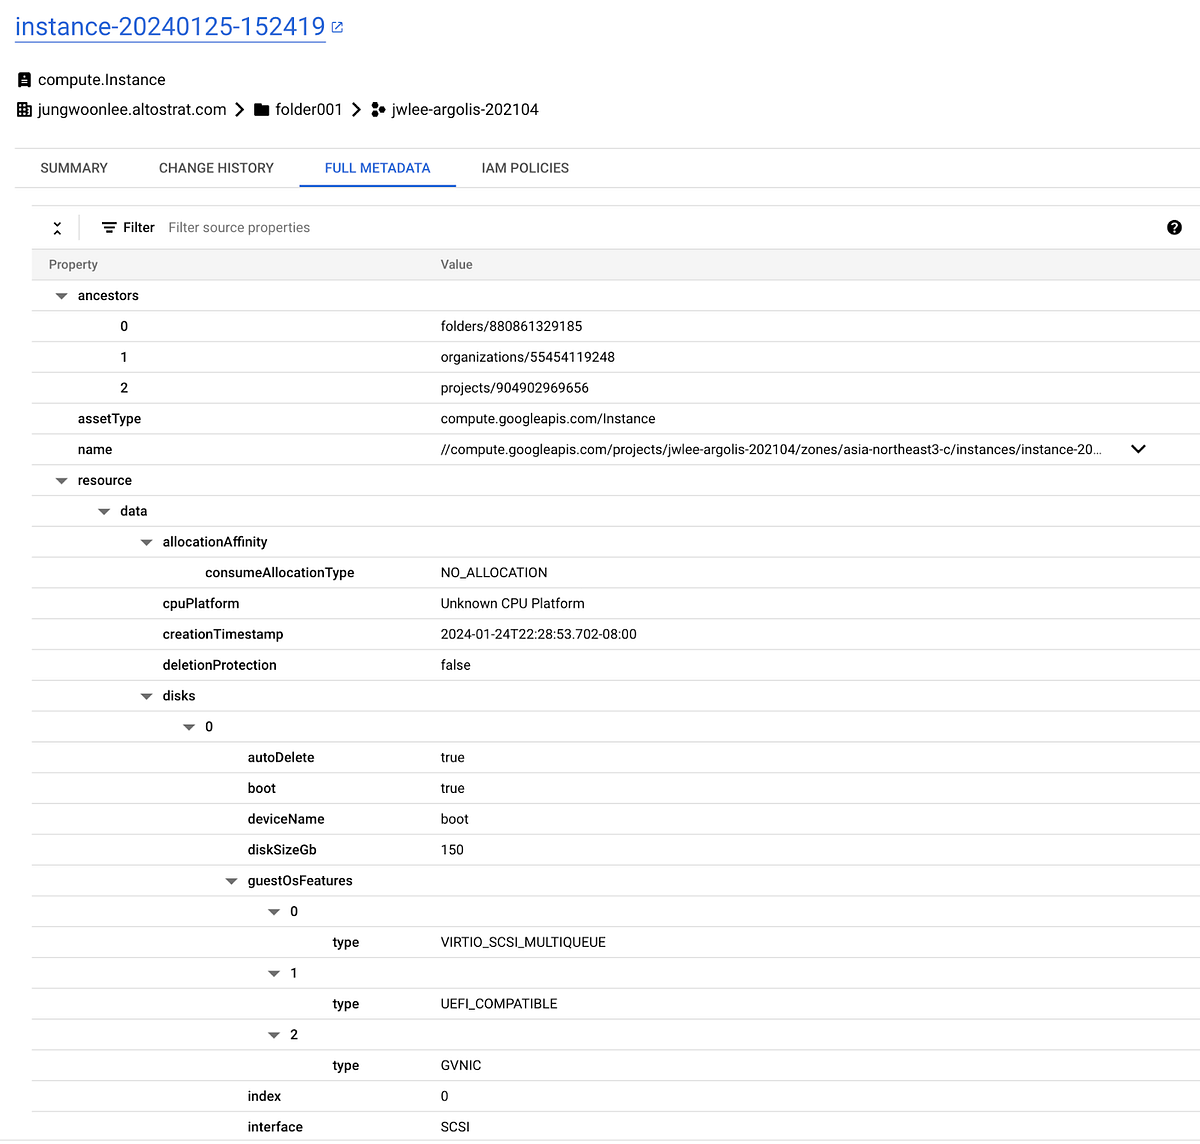Screen dimensions: 1200x1144
Task: Click the compute.Instance asset type icon
Action: pos(22,79)
